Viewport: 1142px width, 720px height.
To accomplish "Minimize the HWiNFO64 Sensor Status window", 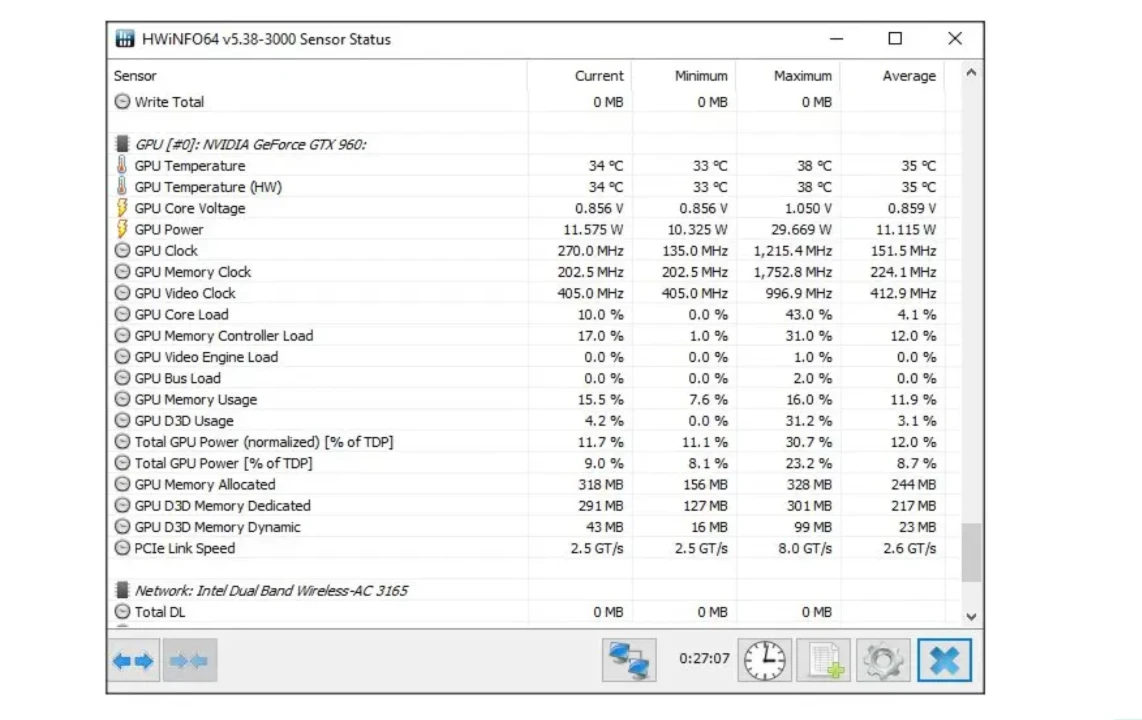I will tap(836, 39).
